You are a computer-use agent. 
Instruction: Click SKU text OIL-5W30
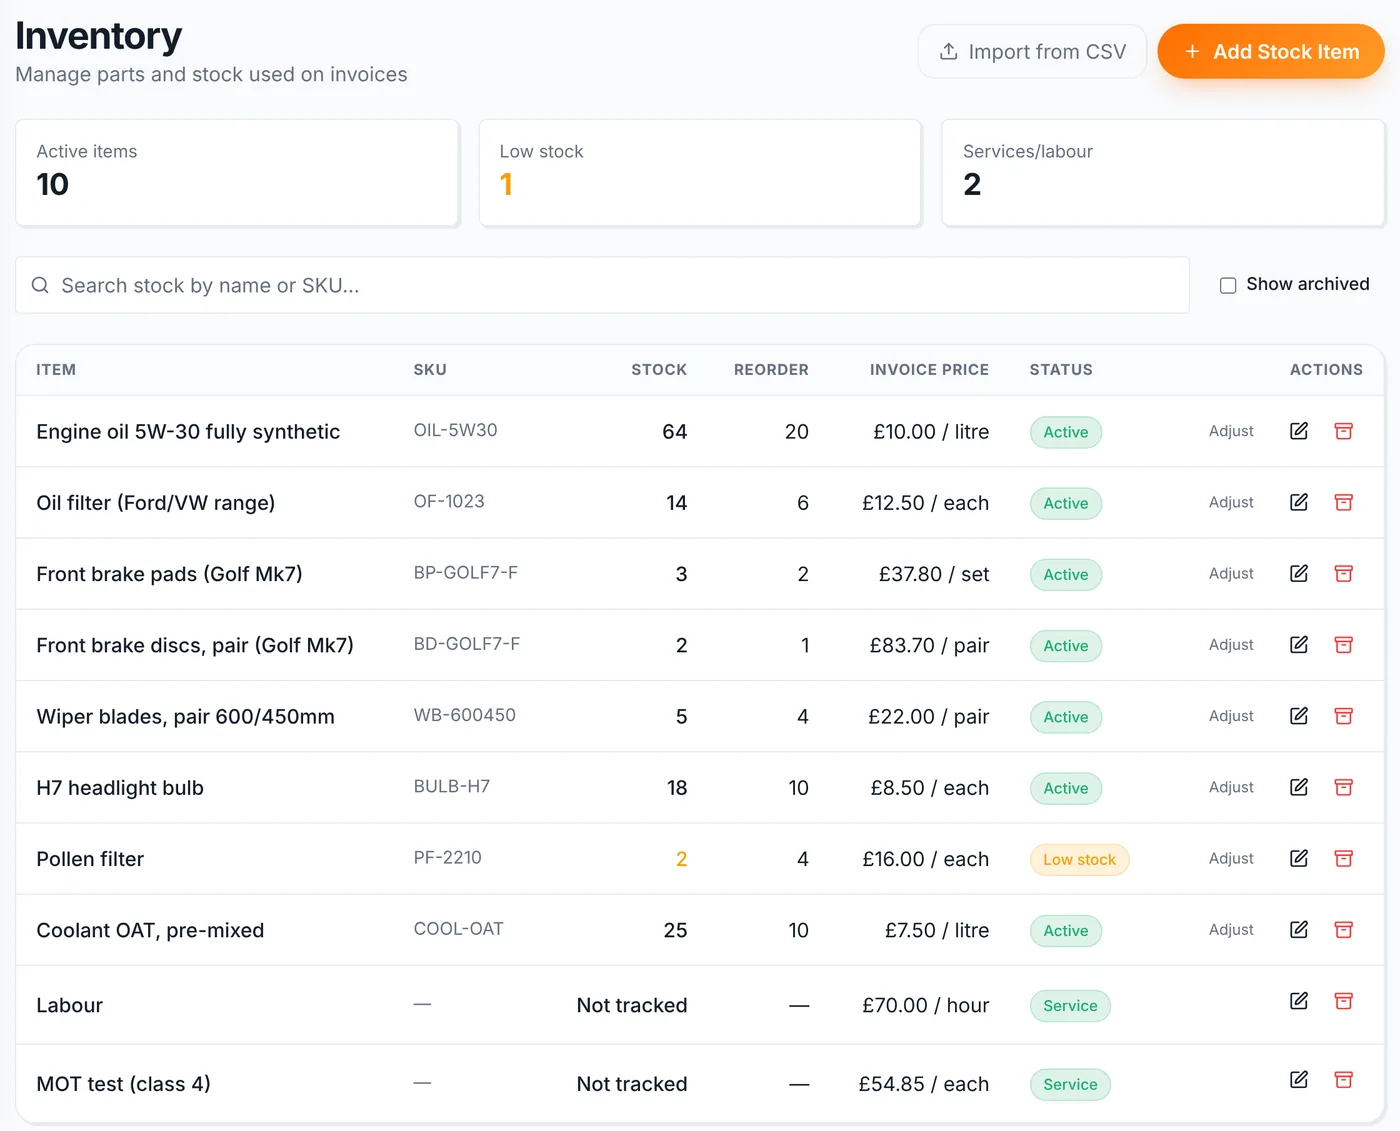point(455,430)
